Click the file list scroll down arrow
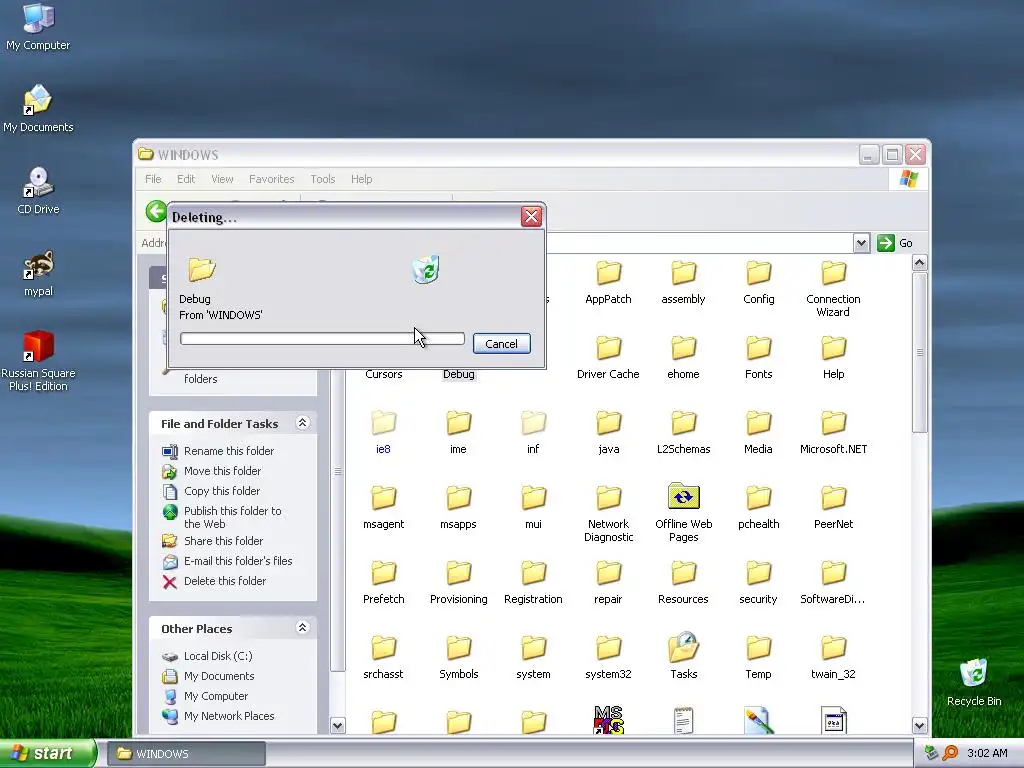1024x768 pixels. [920, 726]
